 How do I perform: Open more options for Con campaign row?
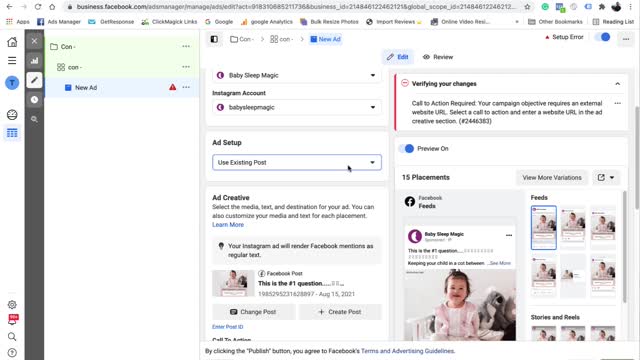(x=186, y=47)
